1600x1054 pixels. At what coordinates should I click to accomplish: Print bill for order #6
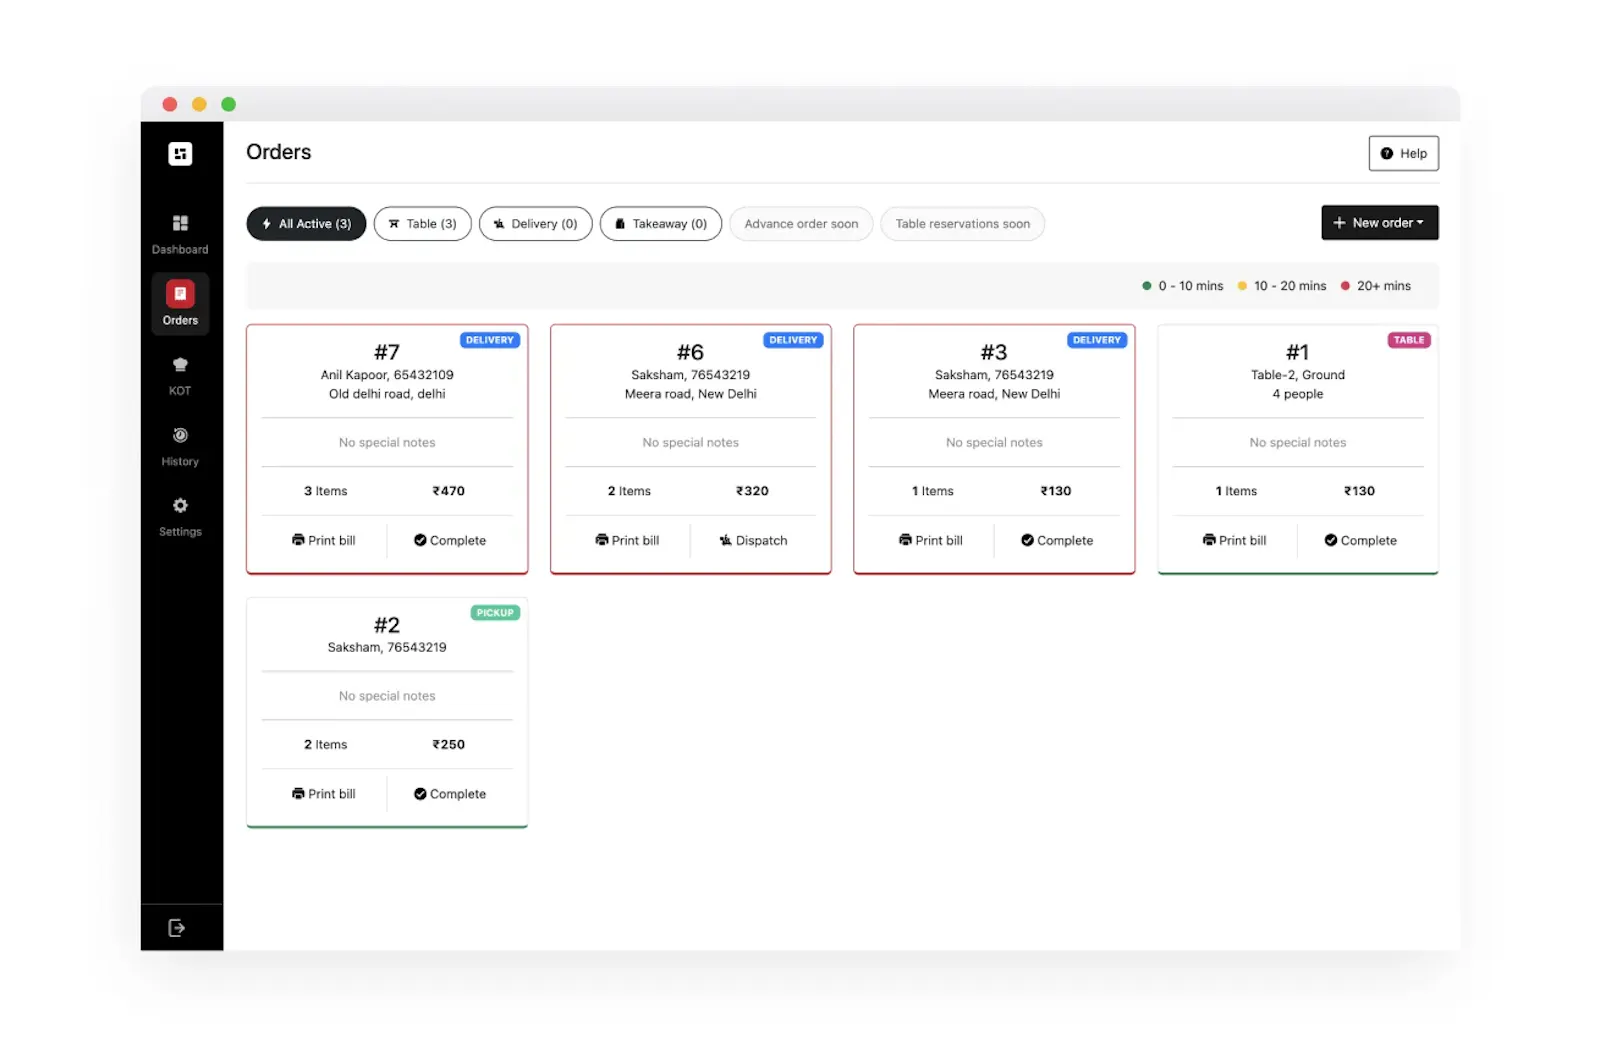tap(627, 540)
